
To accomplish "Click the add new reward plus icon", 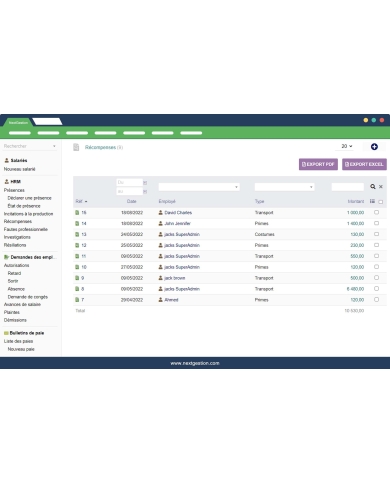I will [374, 147].
